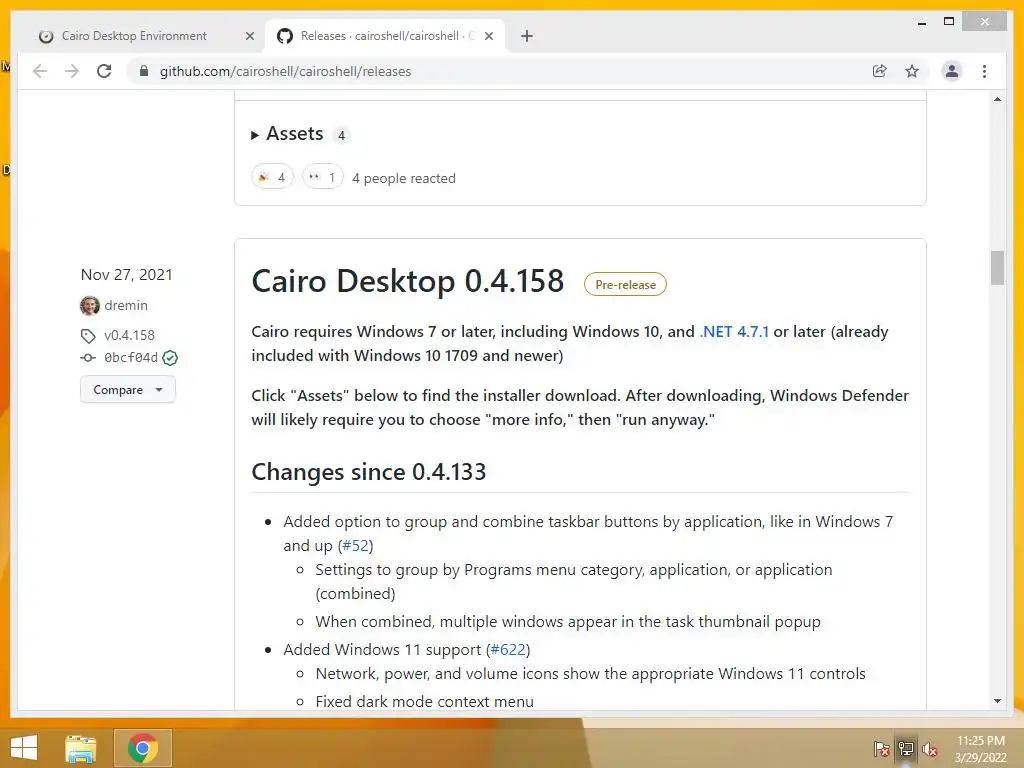This screenshot has height=768, width=1024.
Task: Maximize the Chrome window
Action: [x=949, y=22]
